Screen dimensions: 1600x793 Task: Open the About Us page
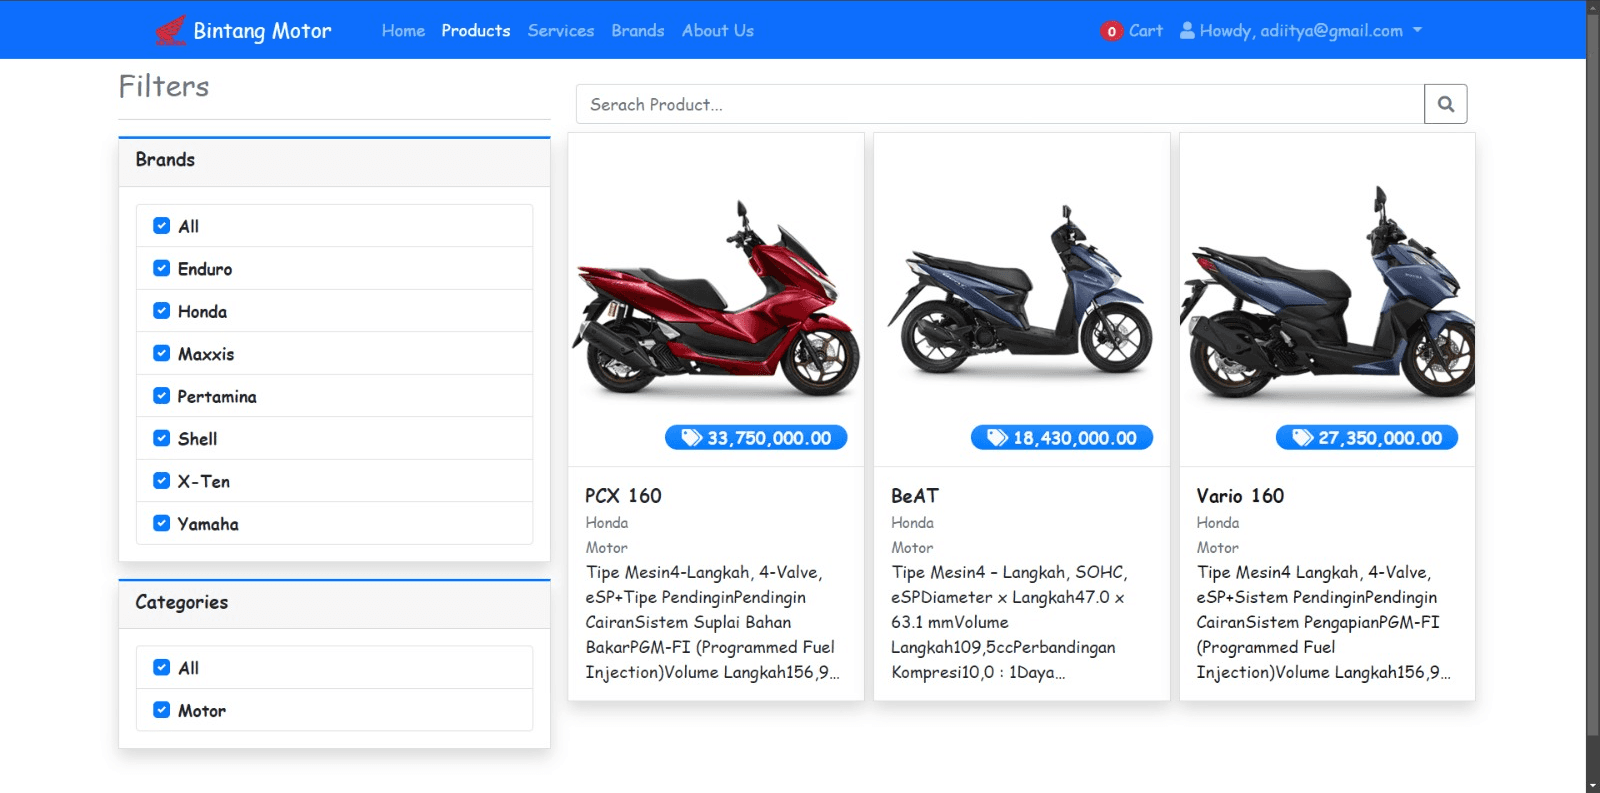[x=718, y=31]
